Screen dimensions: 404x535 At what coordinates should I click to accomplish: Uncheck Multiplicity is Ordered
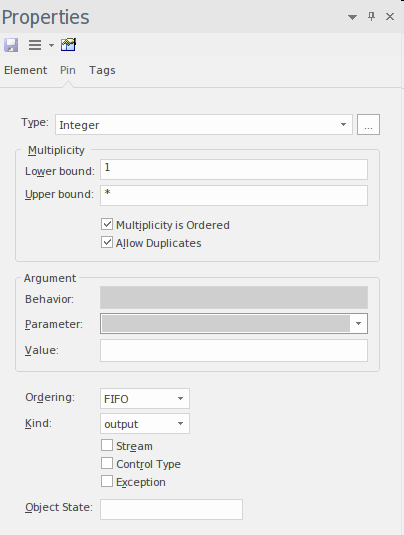107,224
